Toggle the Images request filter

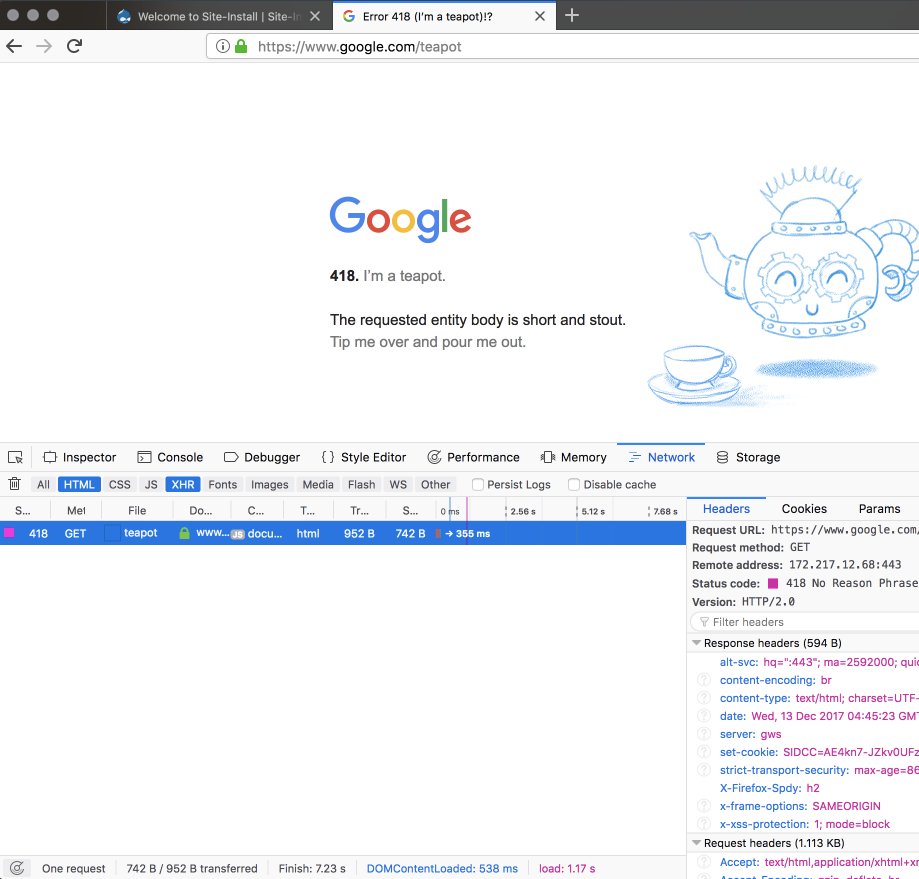270,485
